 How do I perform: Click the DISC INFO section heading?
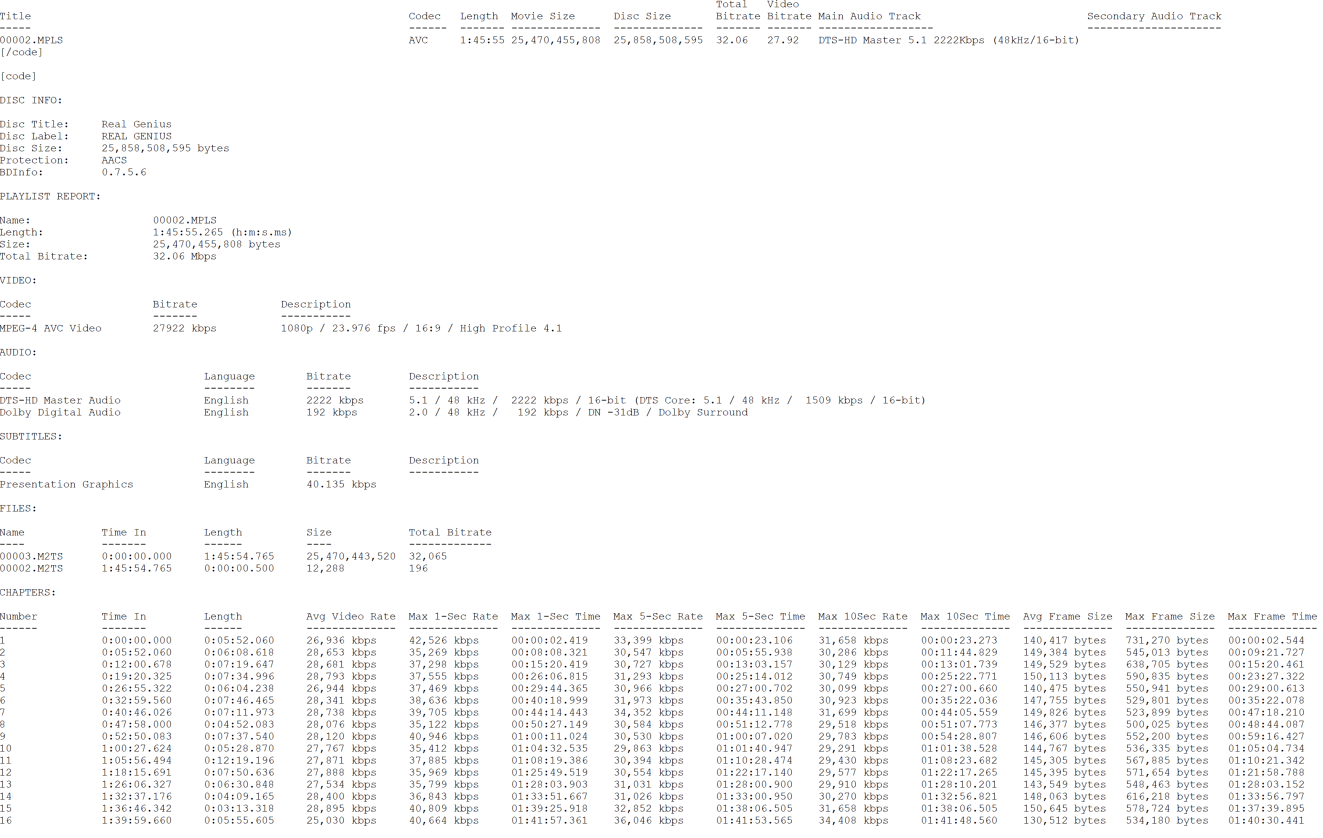(x=31, y=100)
